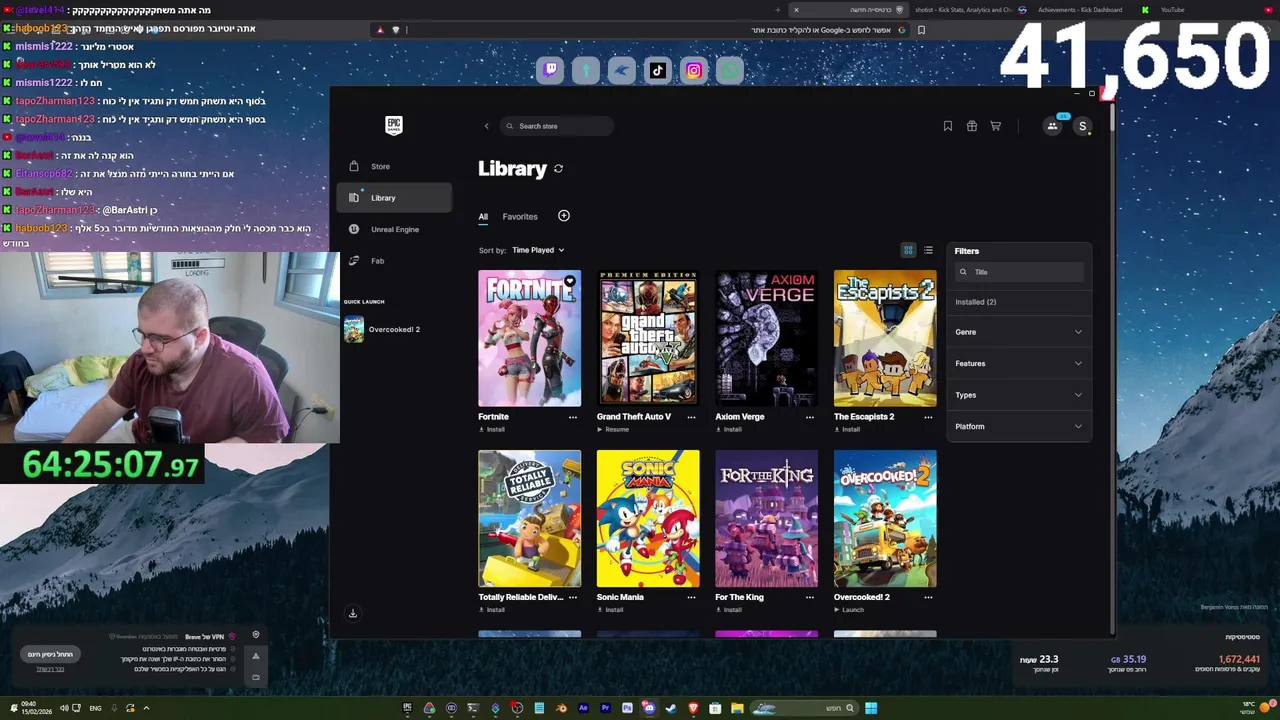This screenshot has height=720, width=1280.
Task: Expand the Types filter
Action: tap(1018, 395)
